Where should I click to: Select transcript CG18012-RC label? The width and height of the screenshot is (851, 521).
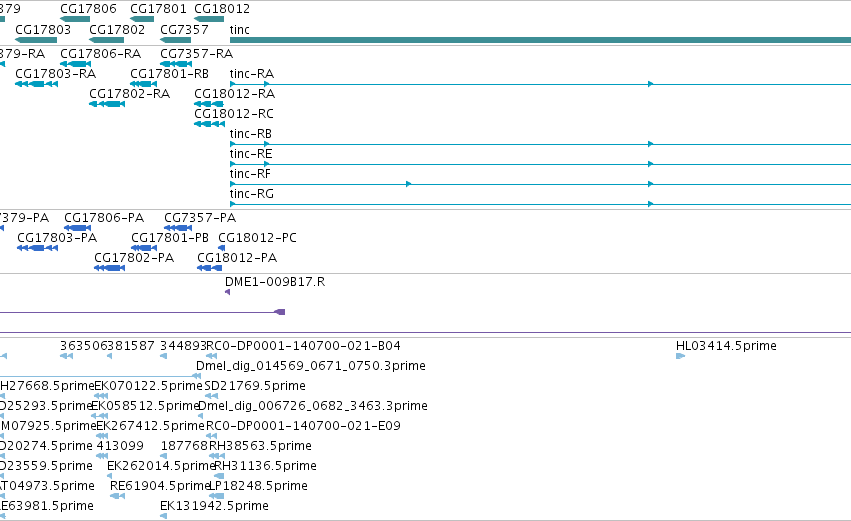pyautogui.click(x=234, y=114)
